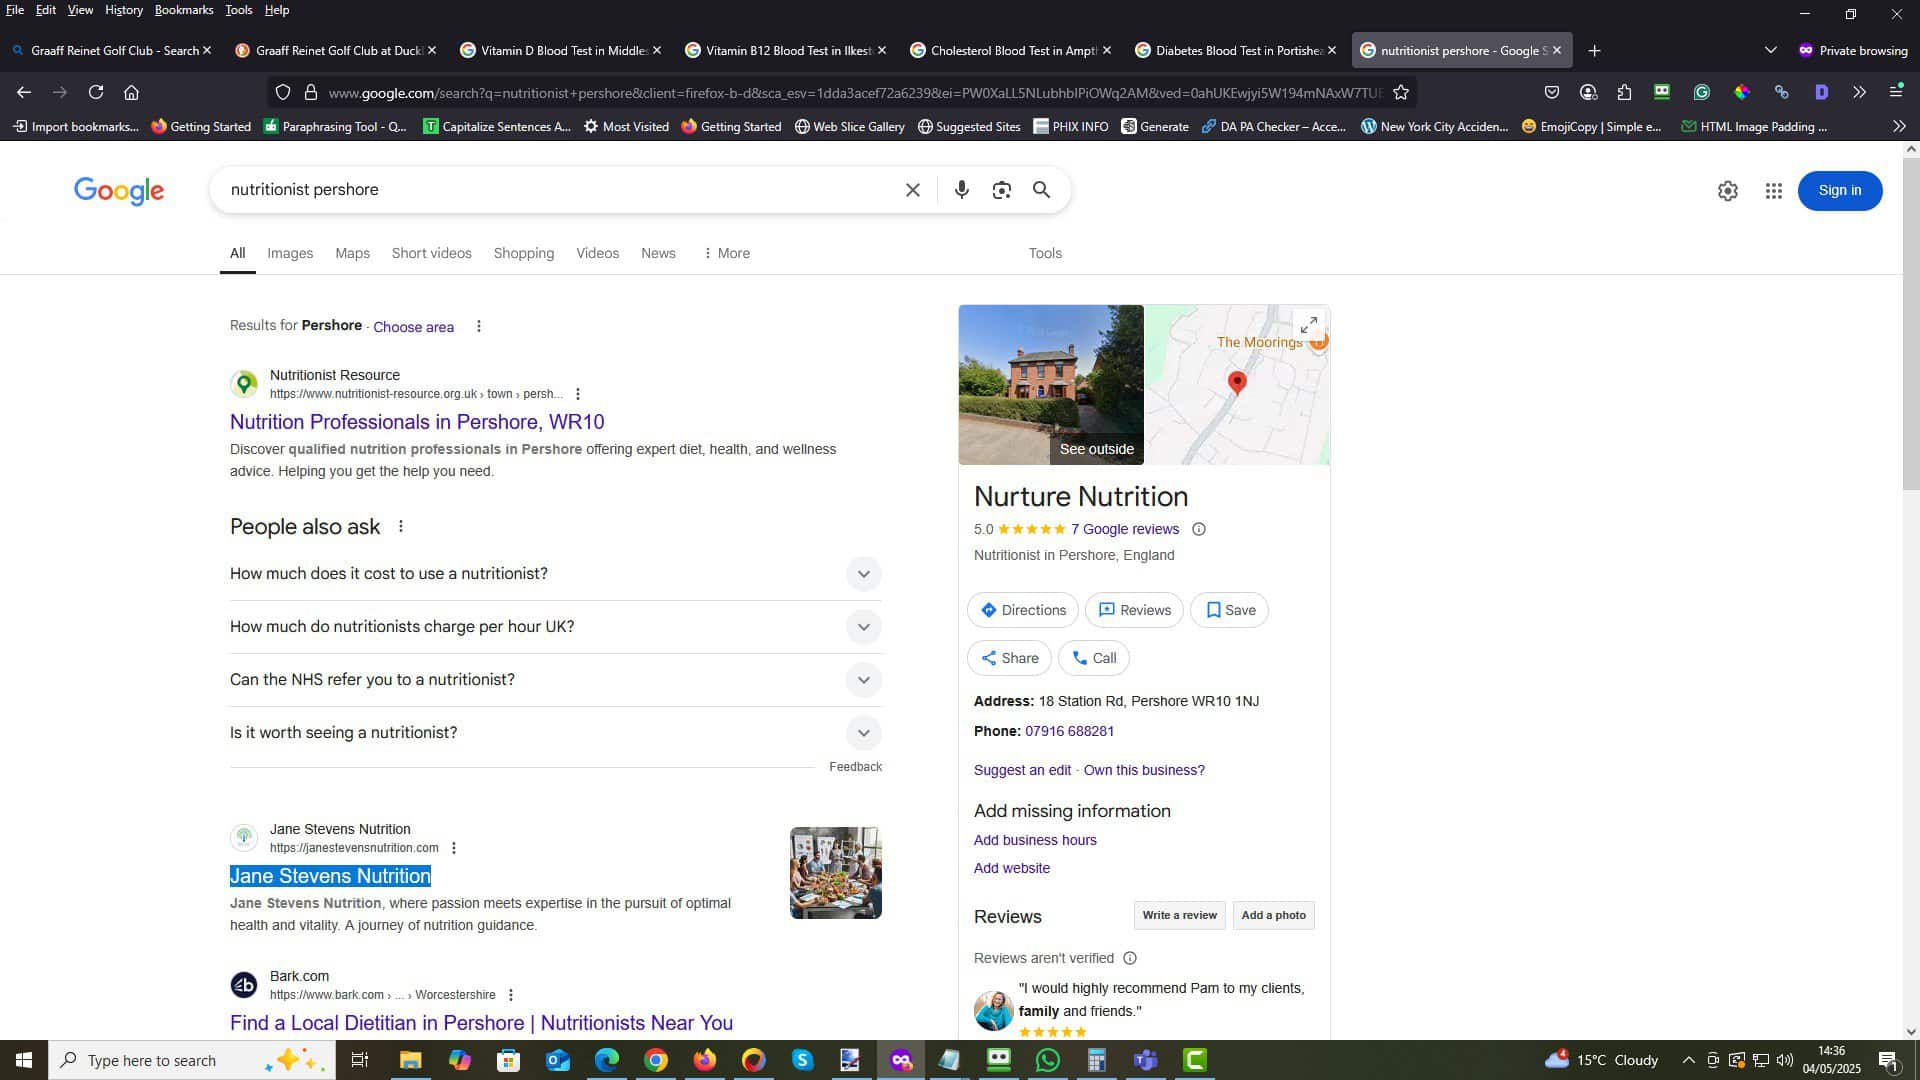Image resolution: width=1920 pixels, height=1080 pixels.
Task: Show more bookmarks overflow chevron
Action: click(1899, 126)
